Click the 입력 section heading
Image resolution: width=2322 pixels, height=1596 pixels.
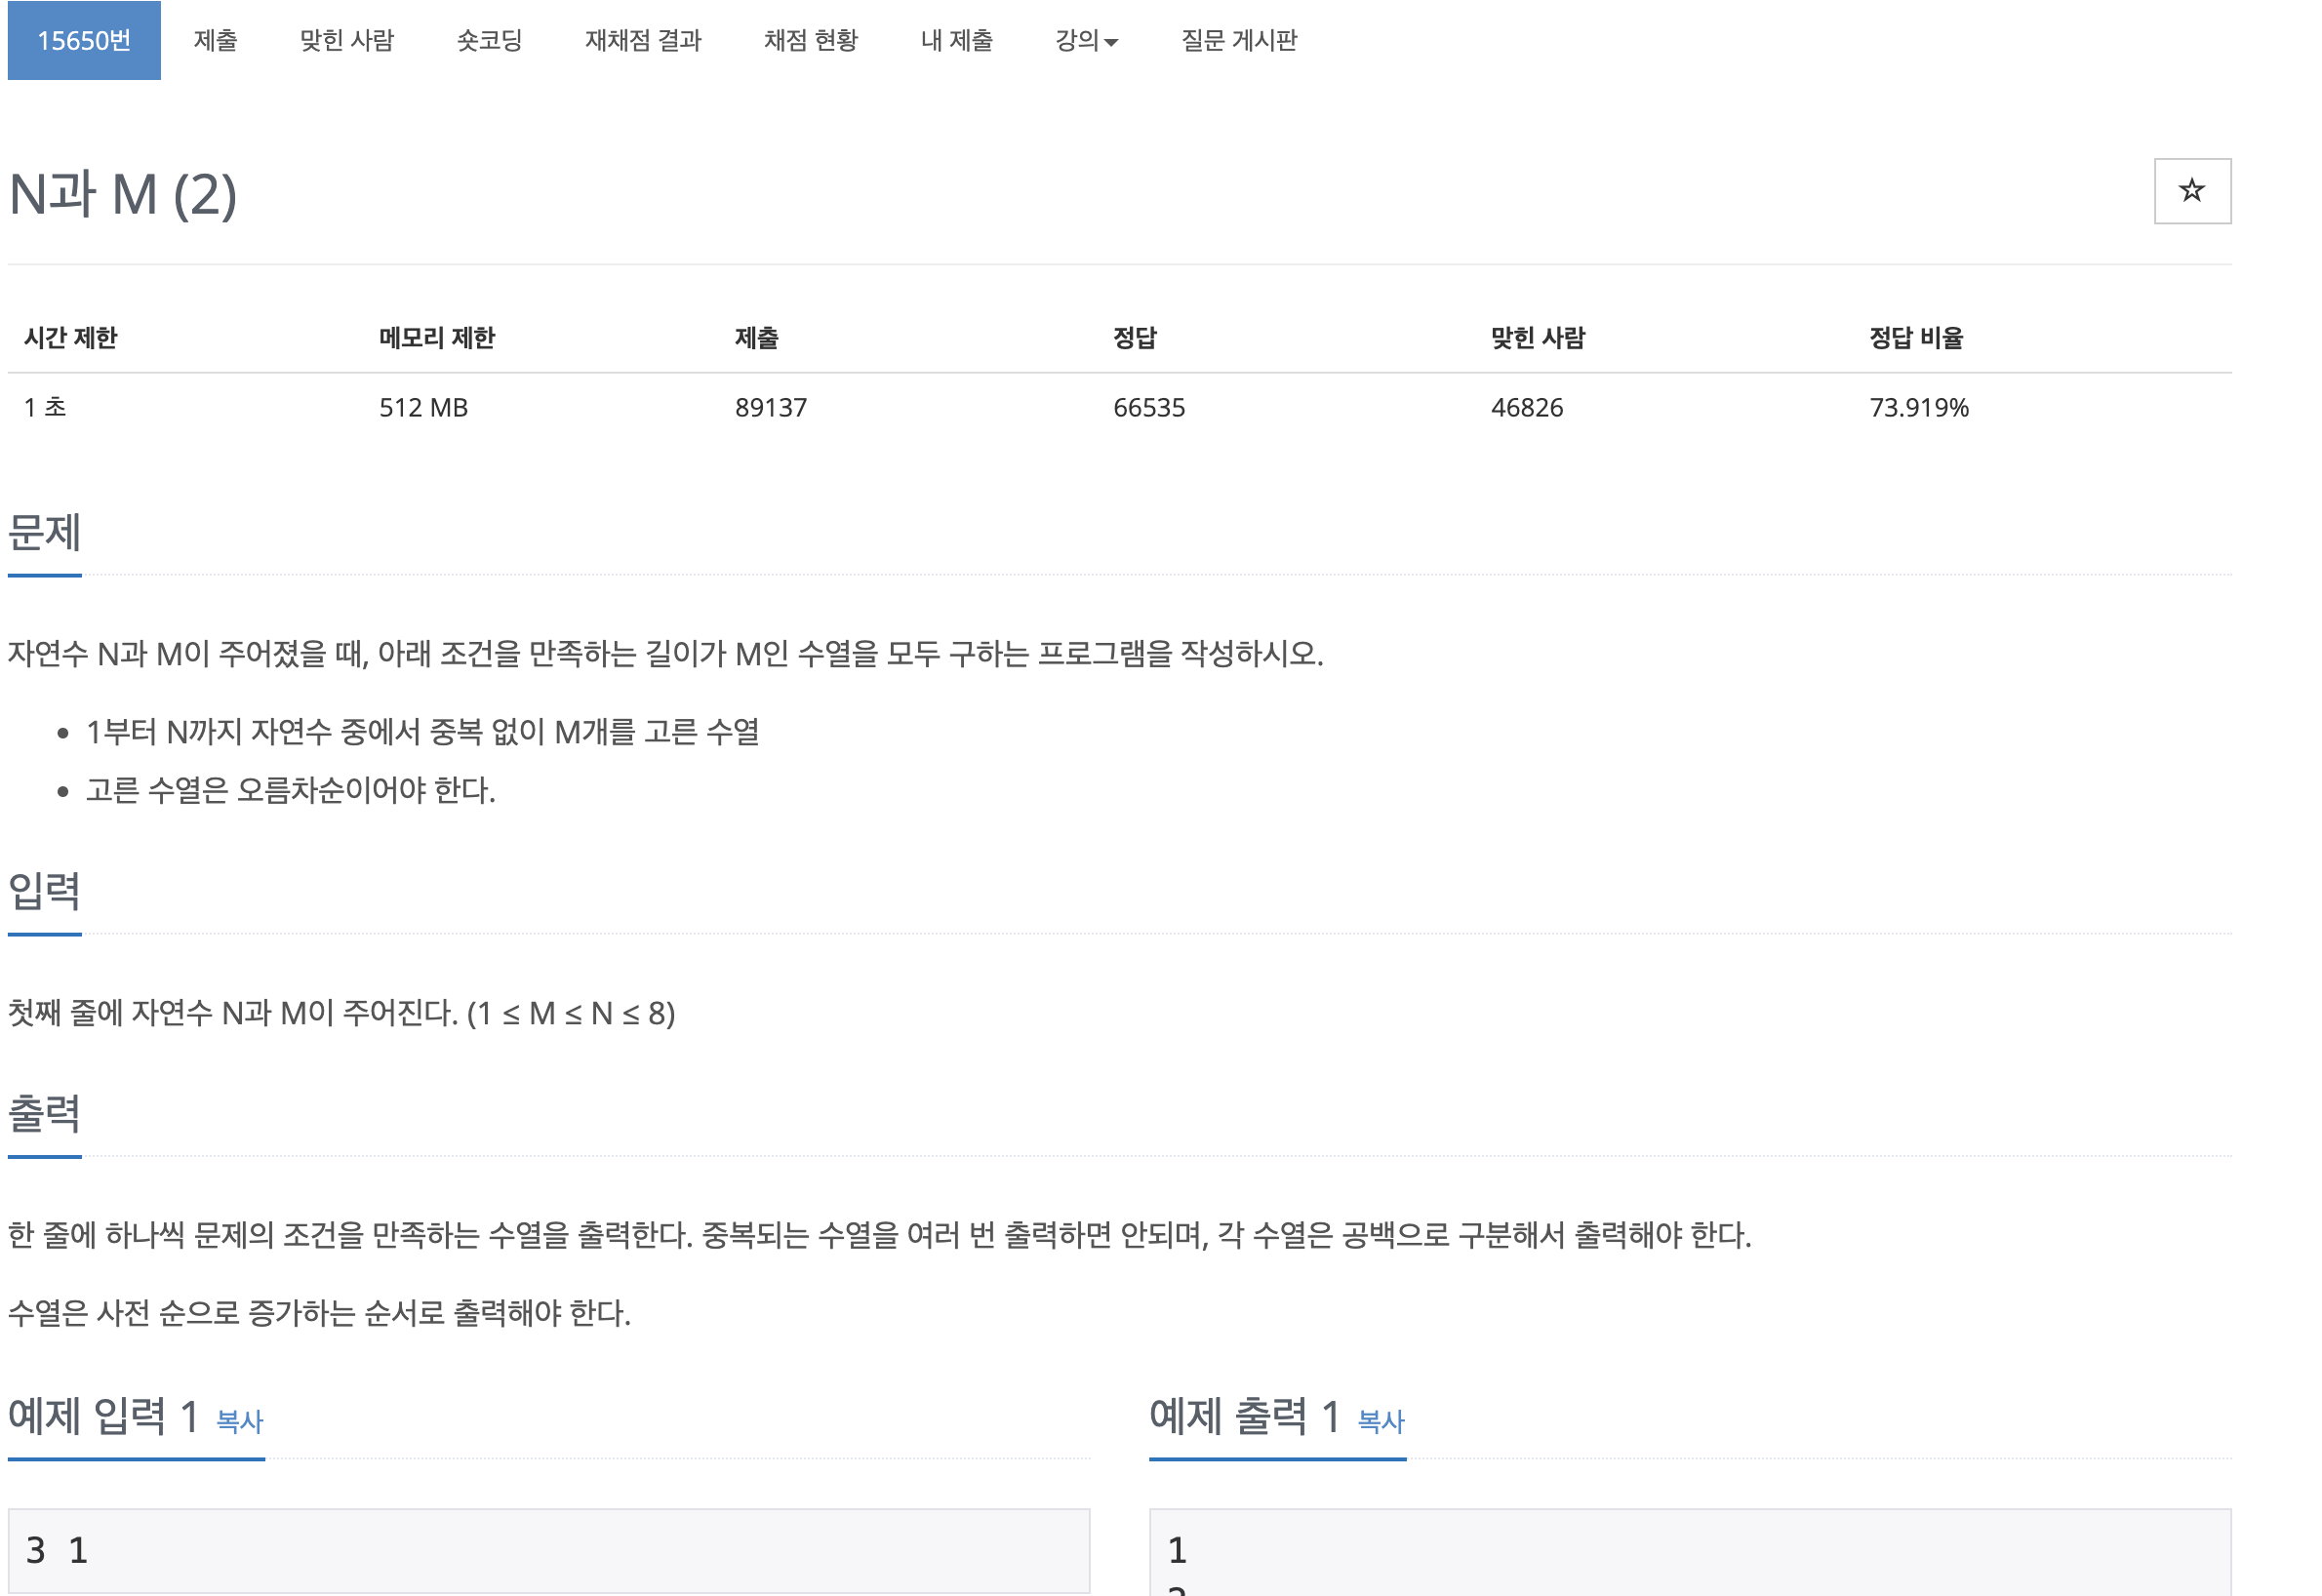[44, 891]
